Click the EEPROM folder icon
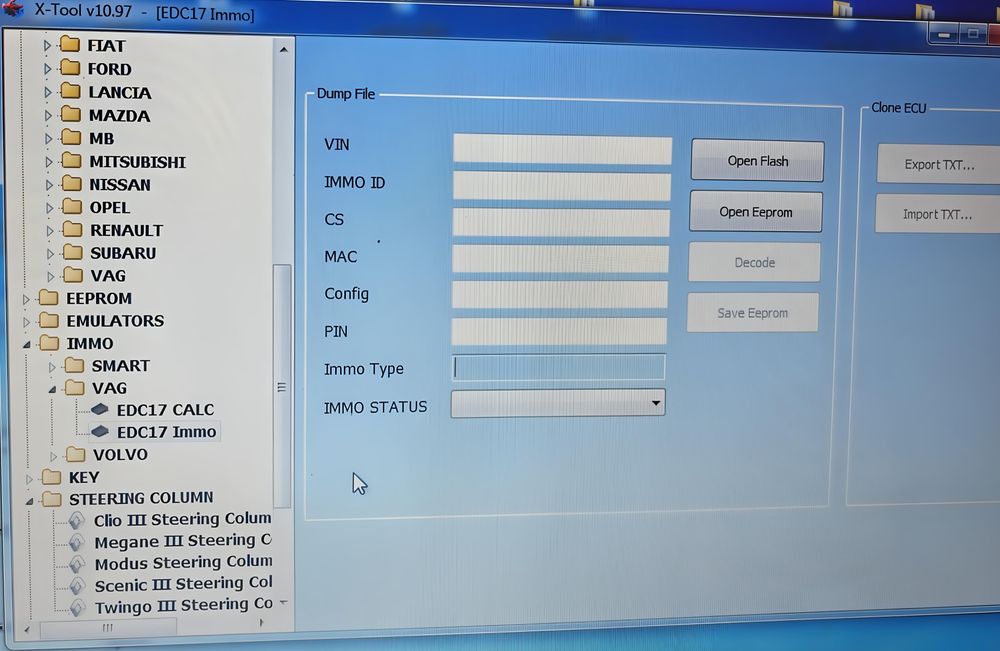Screen dimensions: 1000x651 tap(49, 298)
